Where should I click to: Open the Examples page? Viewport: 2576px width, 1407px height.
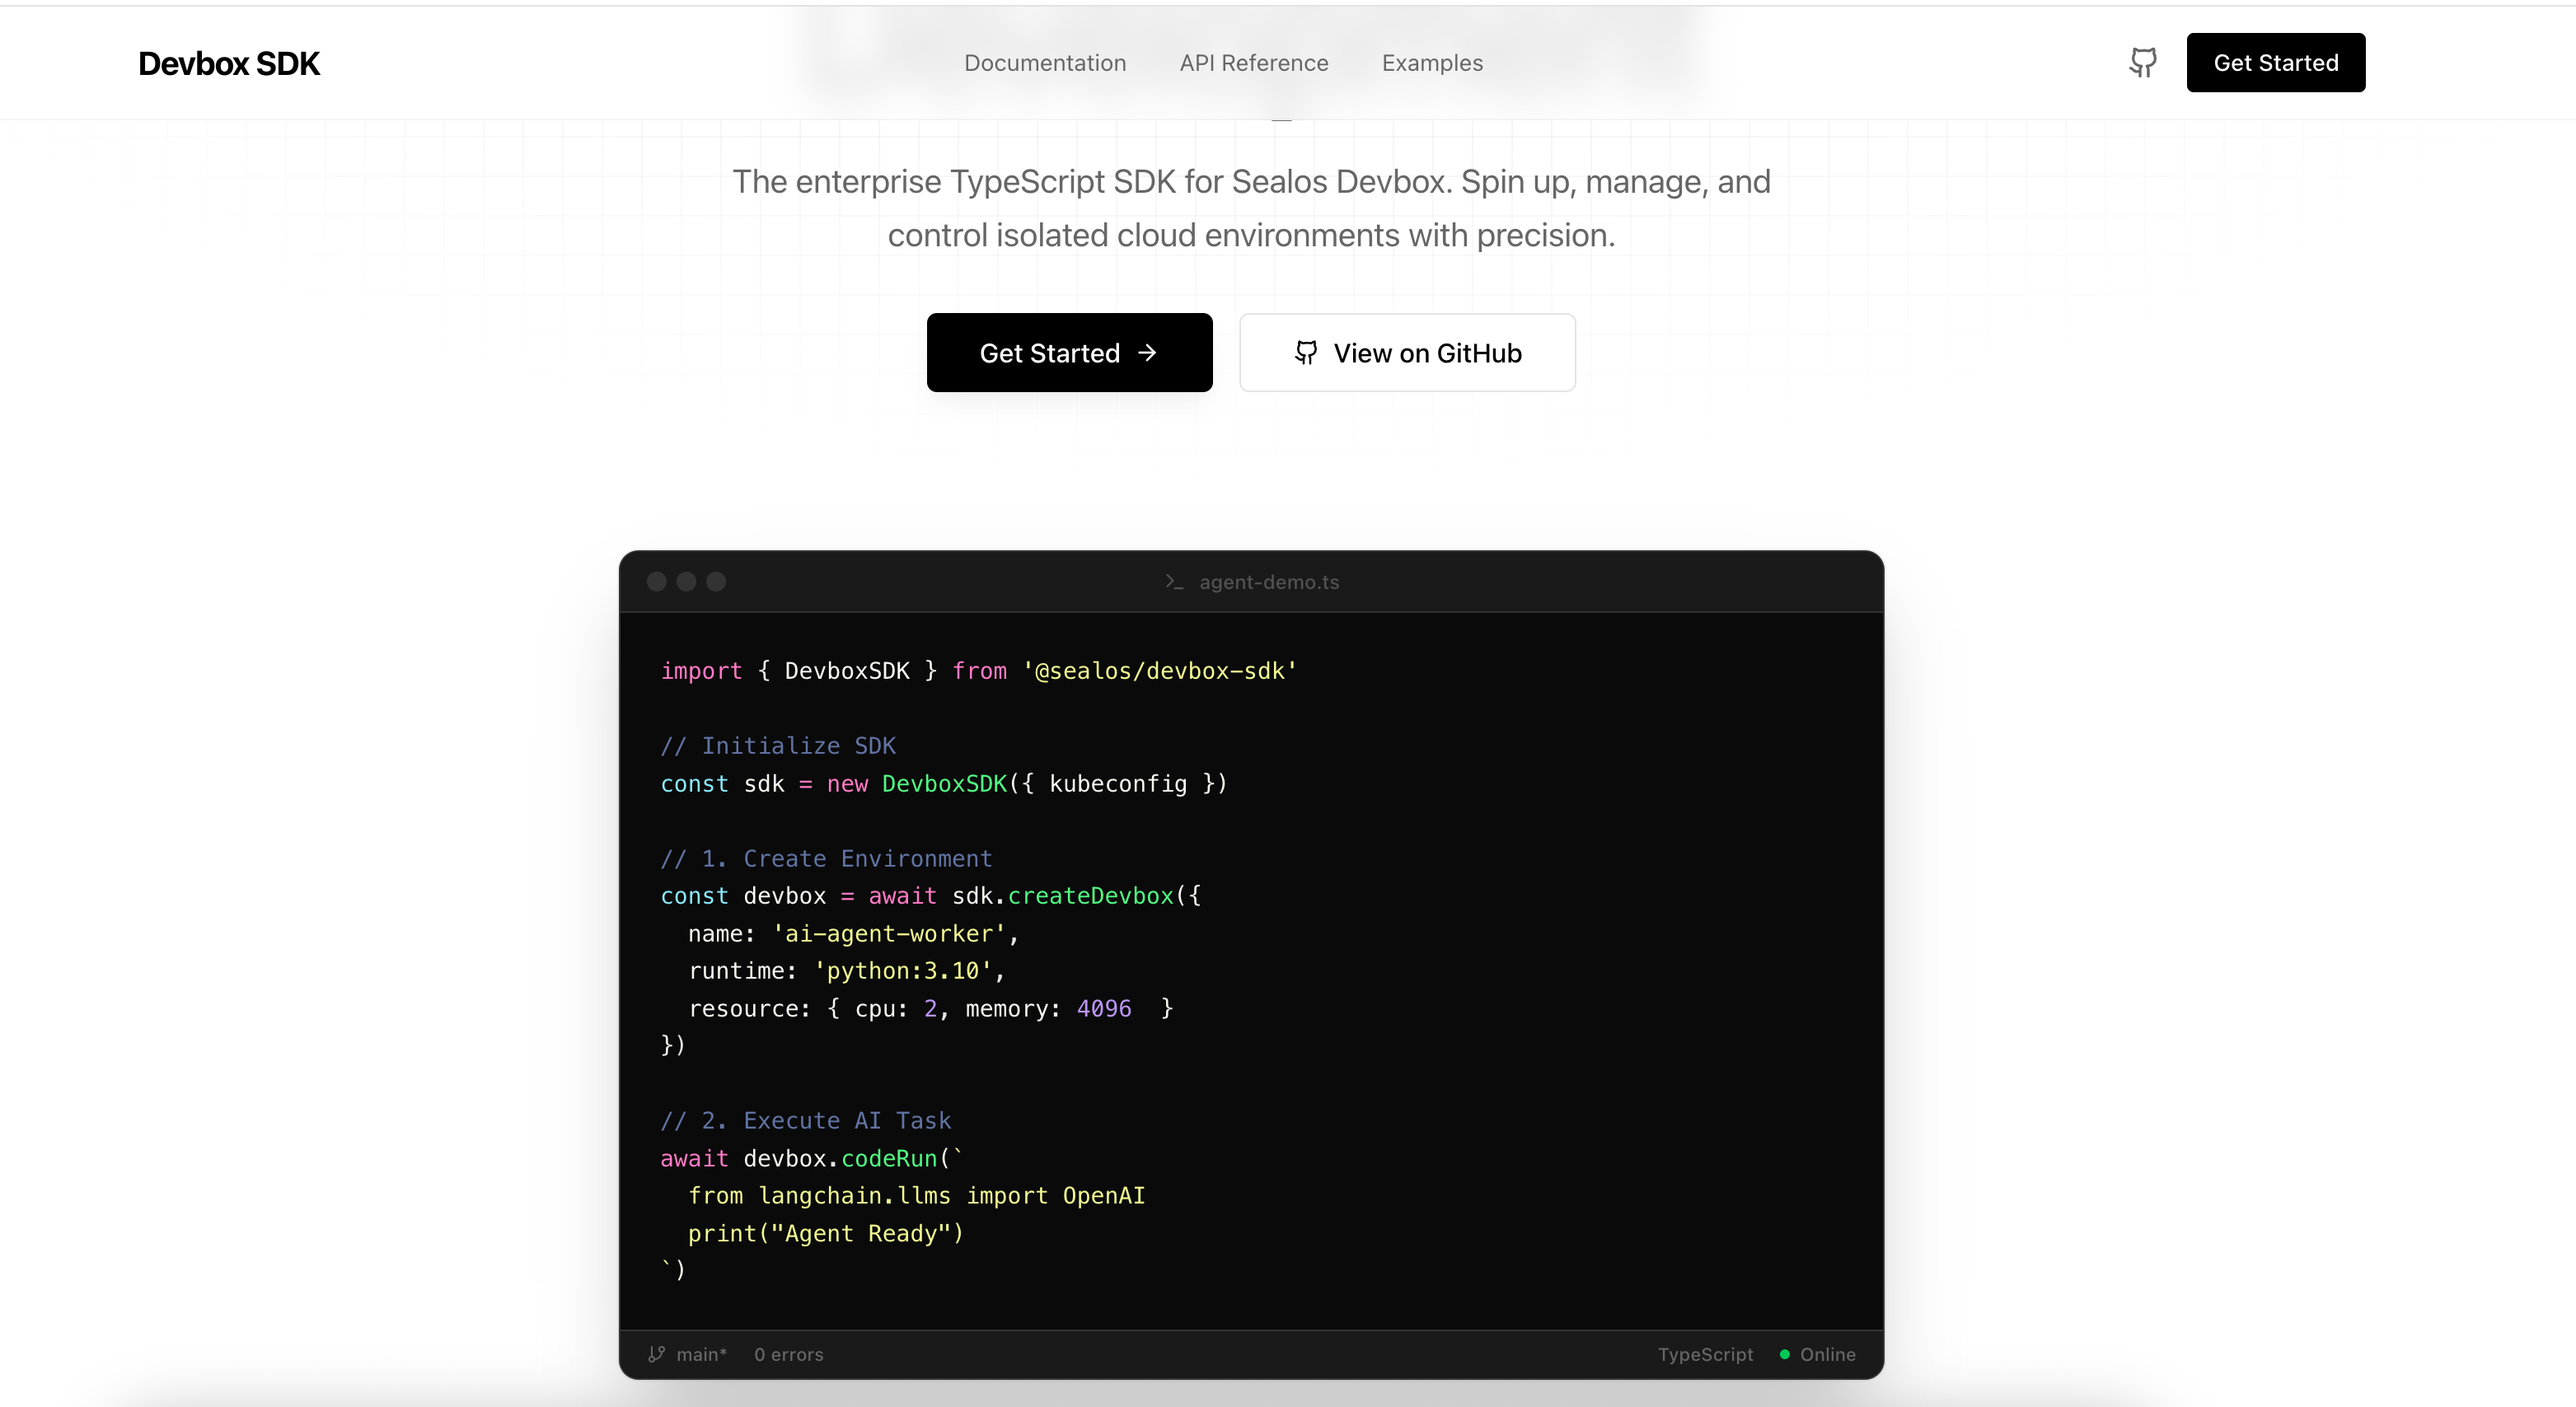pyautogui.click(x=1432, y=62)
